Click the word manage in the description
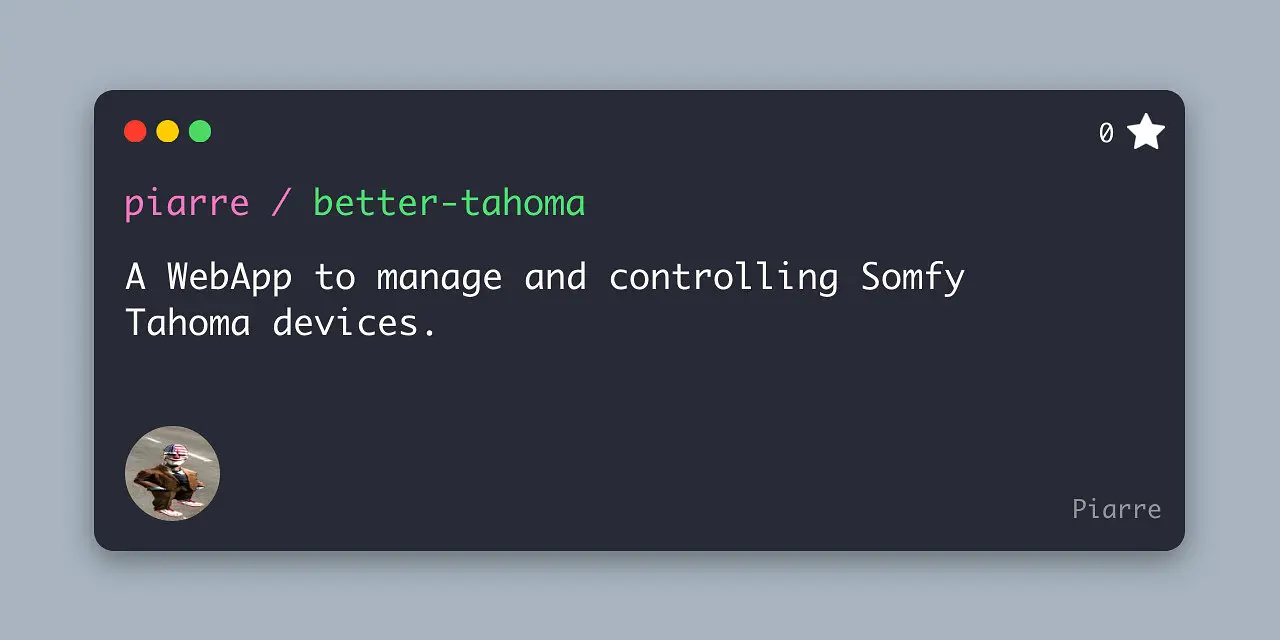The width and height of the screenshot is (1280, 640). click(x=439, y=277)
